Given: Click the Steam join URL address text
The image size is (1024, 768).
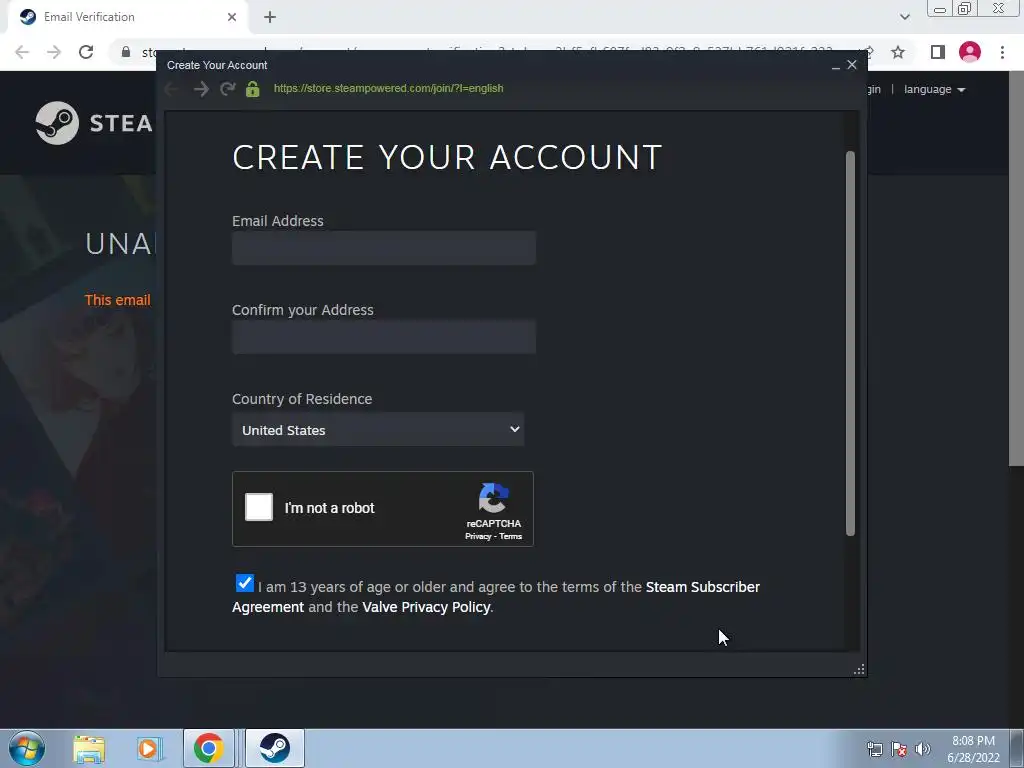Looking at the screenshot, I should (388, 88).
